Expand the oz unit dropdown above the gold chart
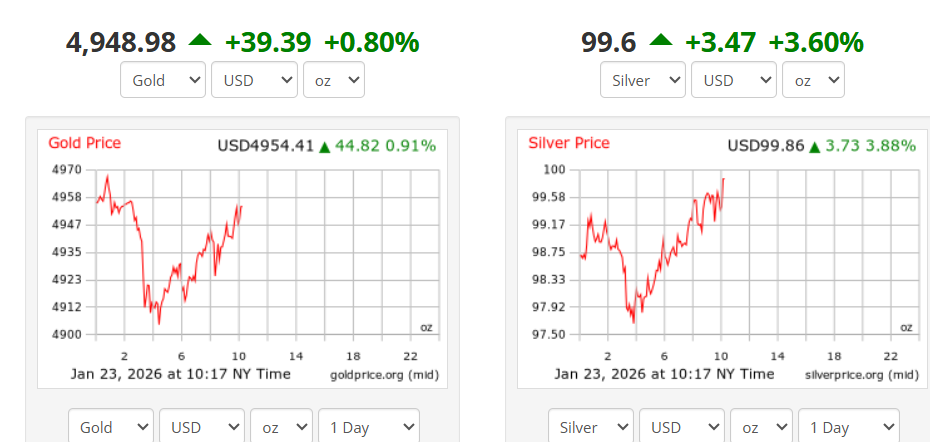The image size is (930, 442). coord(333,80)
